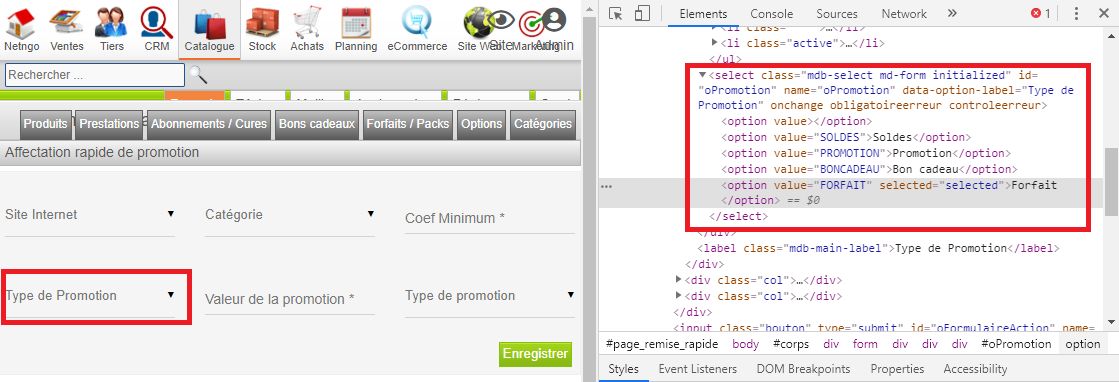This screenshot has height=382, width=1119.
Task: Expand the first div class col node
Action: pos(679,279)
